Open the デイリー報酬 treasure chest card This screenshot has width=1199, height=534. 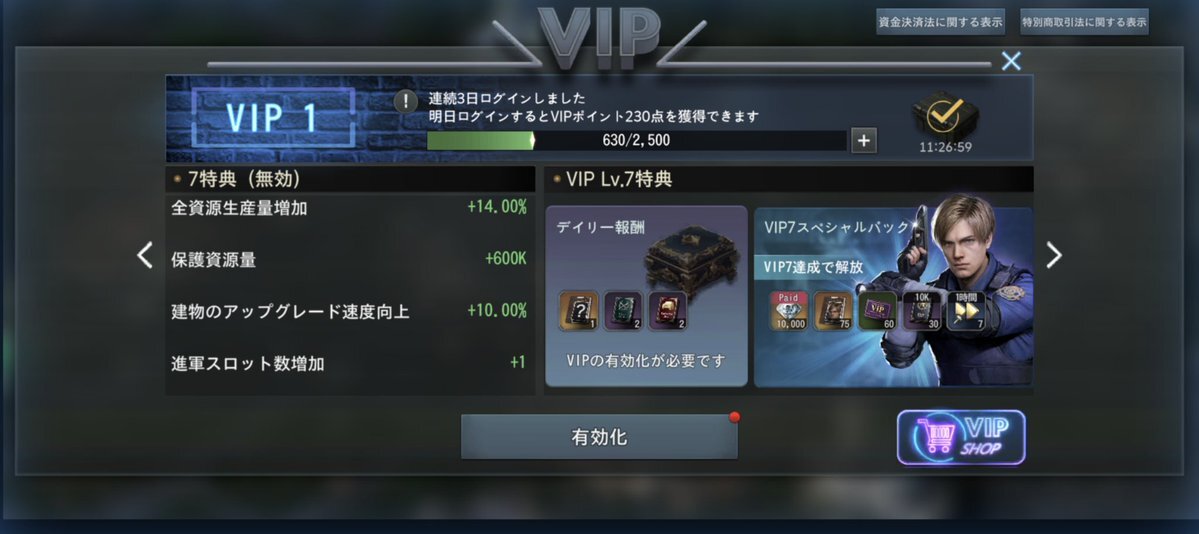click(x=646, y=296)
